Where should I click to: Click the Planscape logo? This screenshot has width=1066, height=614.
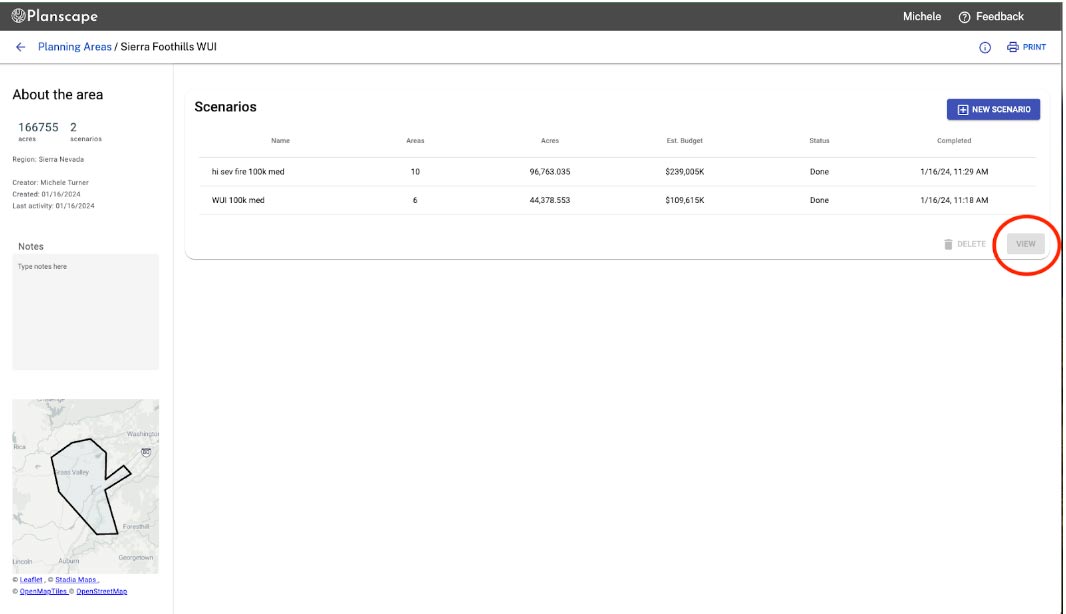(55, 16)
